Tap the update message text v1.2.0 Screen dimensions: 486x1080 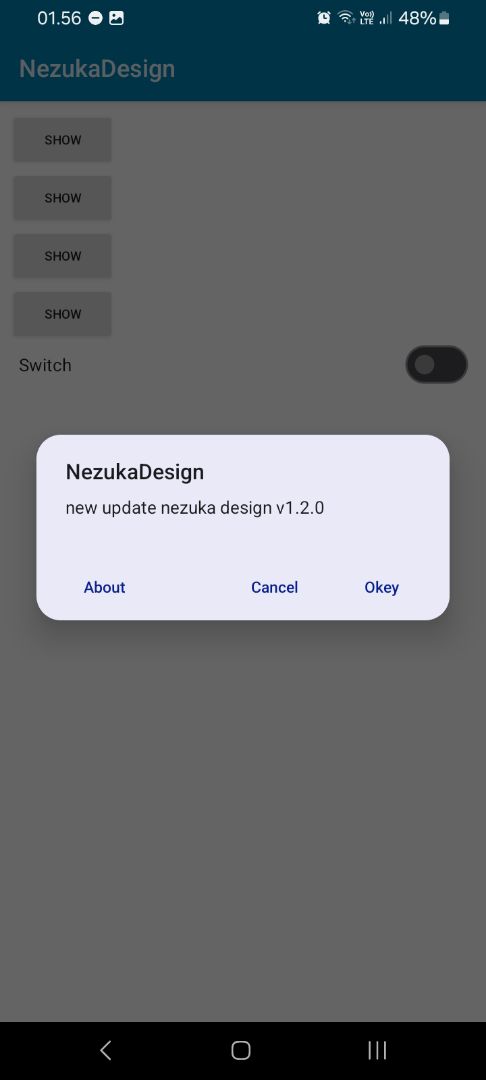pyautogui.click(x=195, y=508)
